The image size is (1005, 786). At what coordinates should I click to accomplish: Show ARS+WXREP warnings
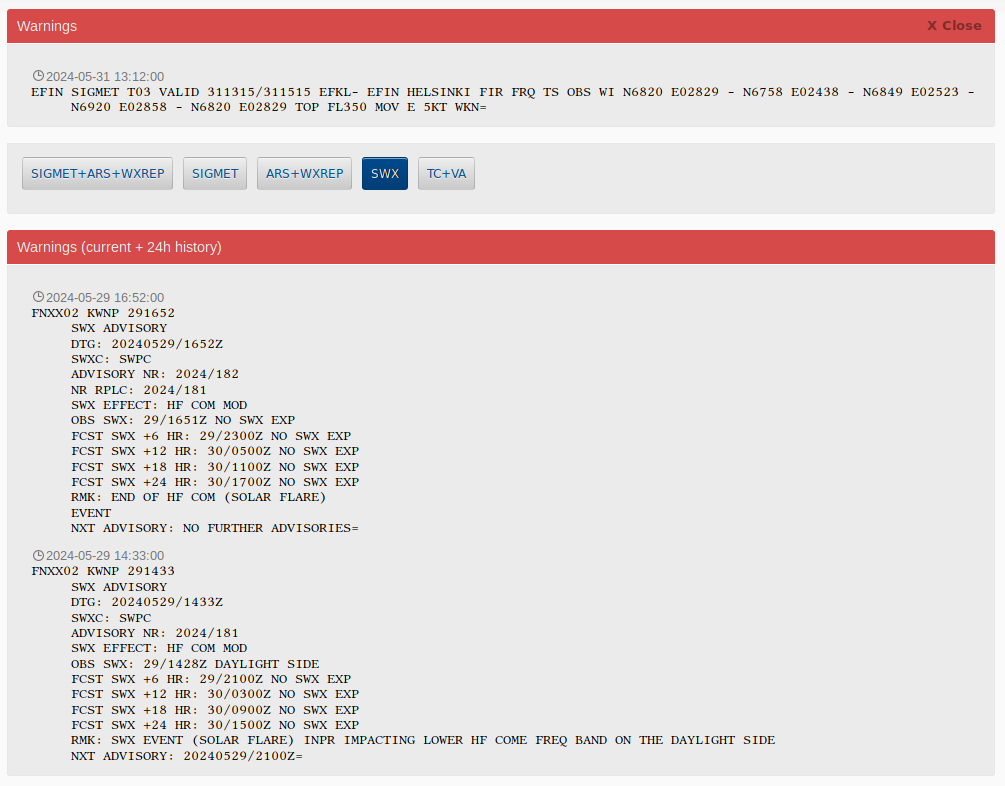pos(304,173)
